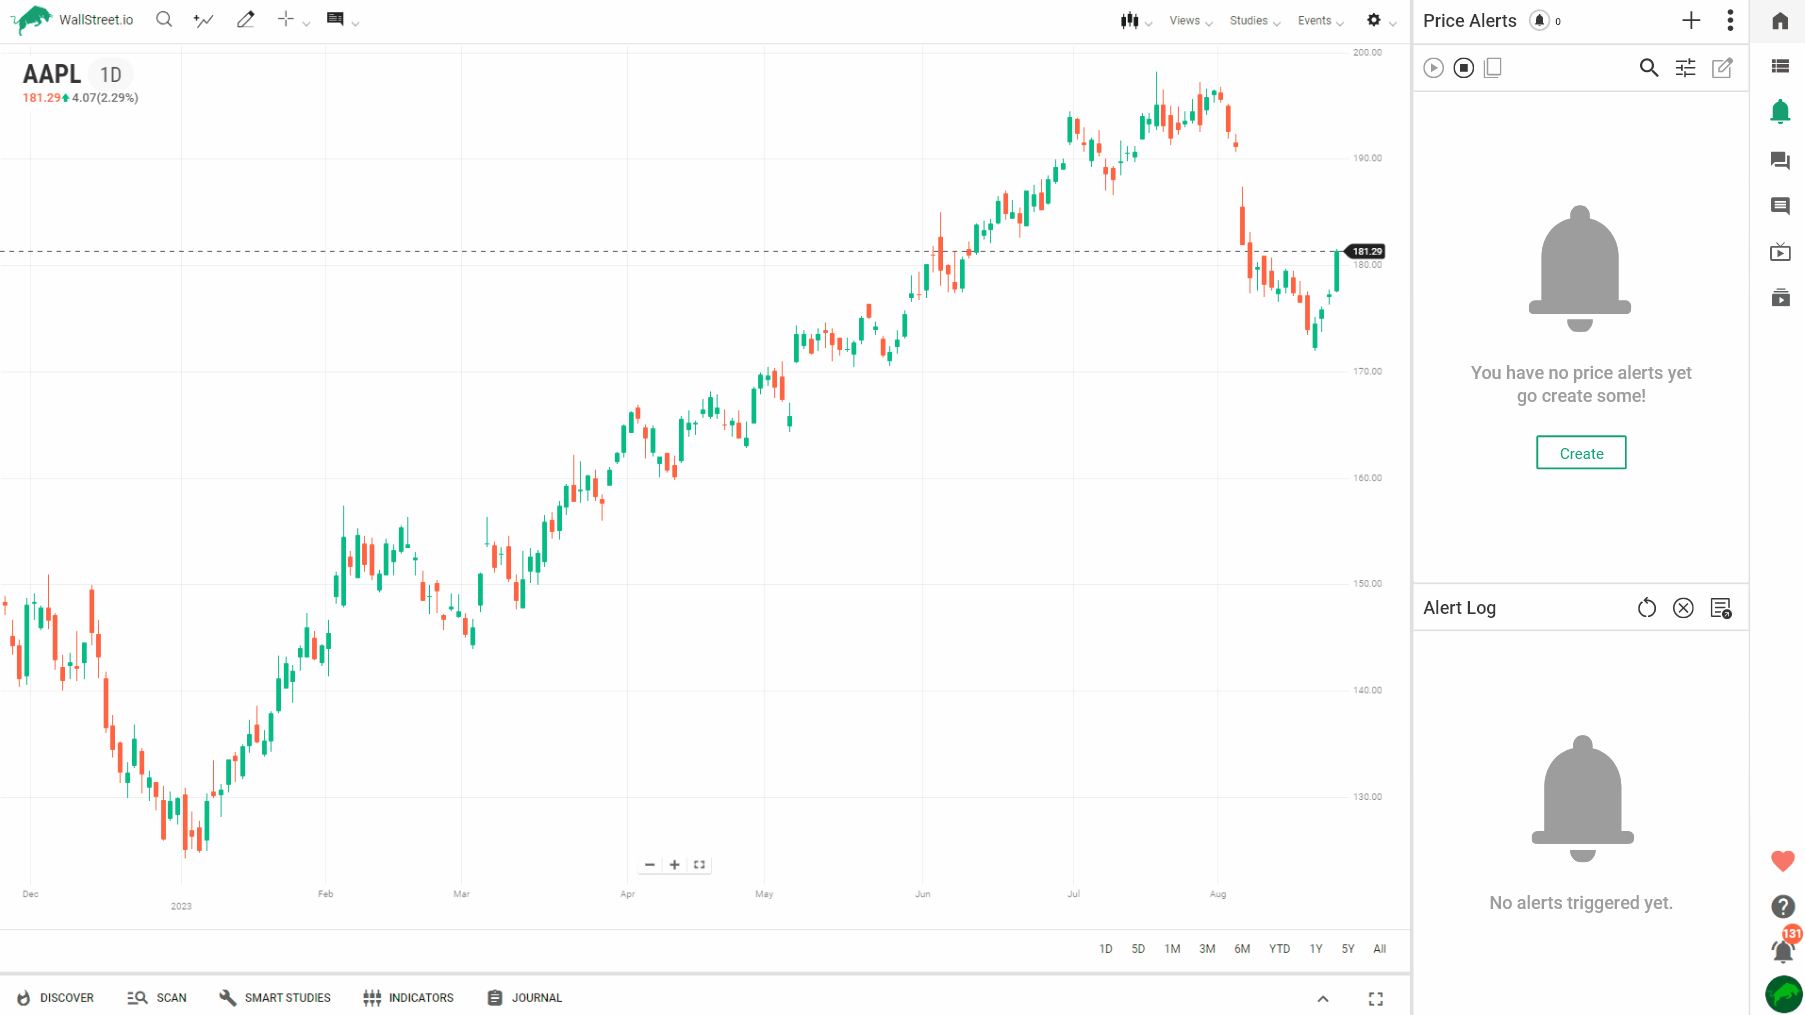Start all alerts with play icon
Viewport: 1805px width, 1015px height.
click(x=1434, y=68)
